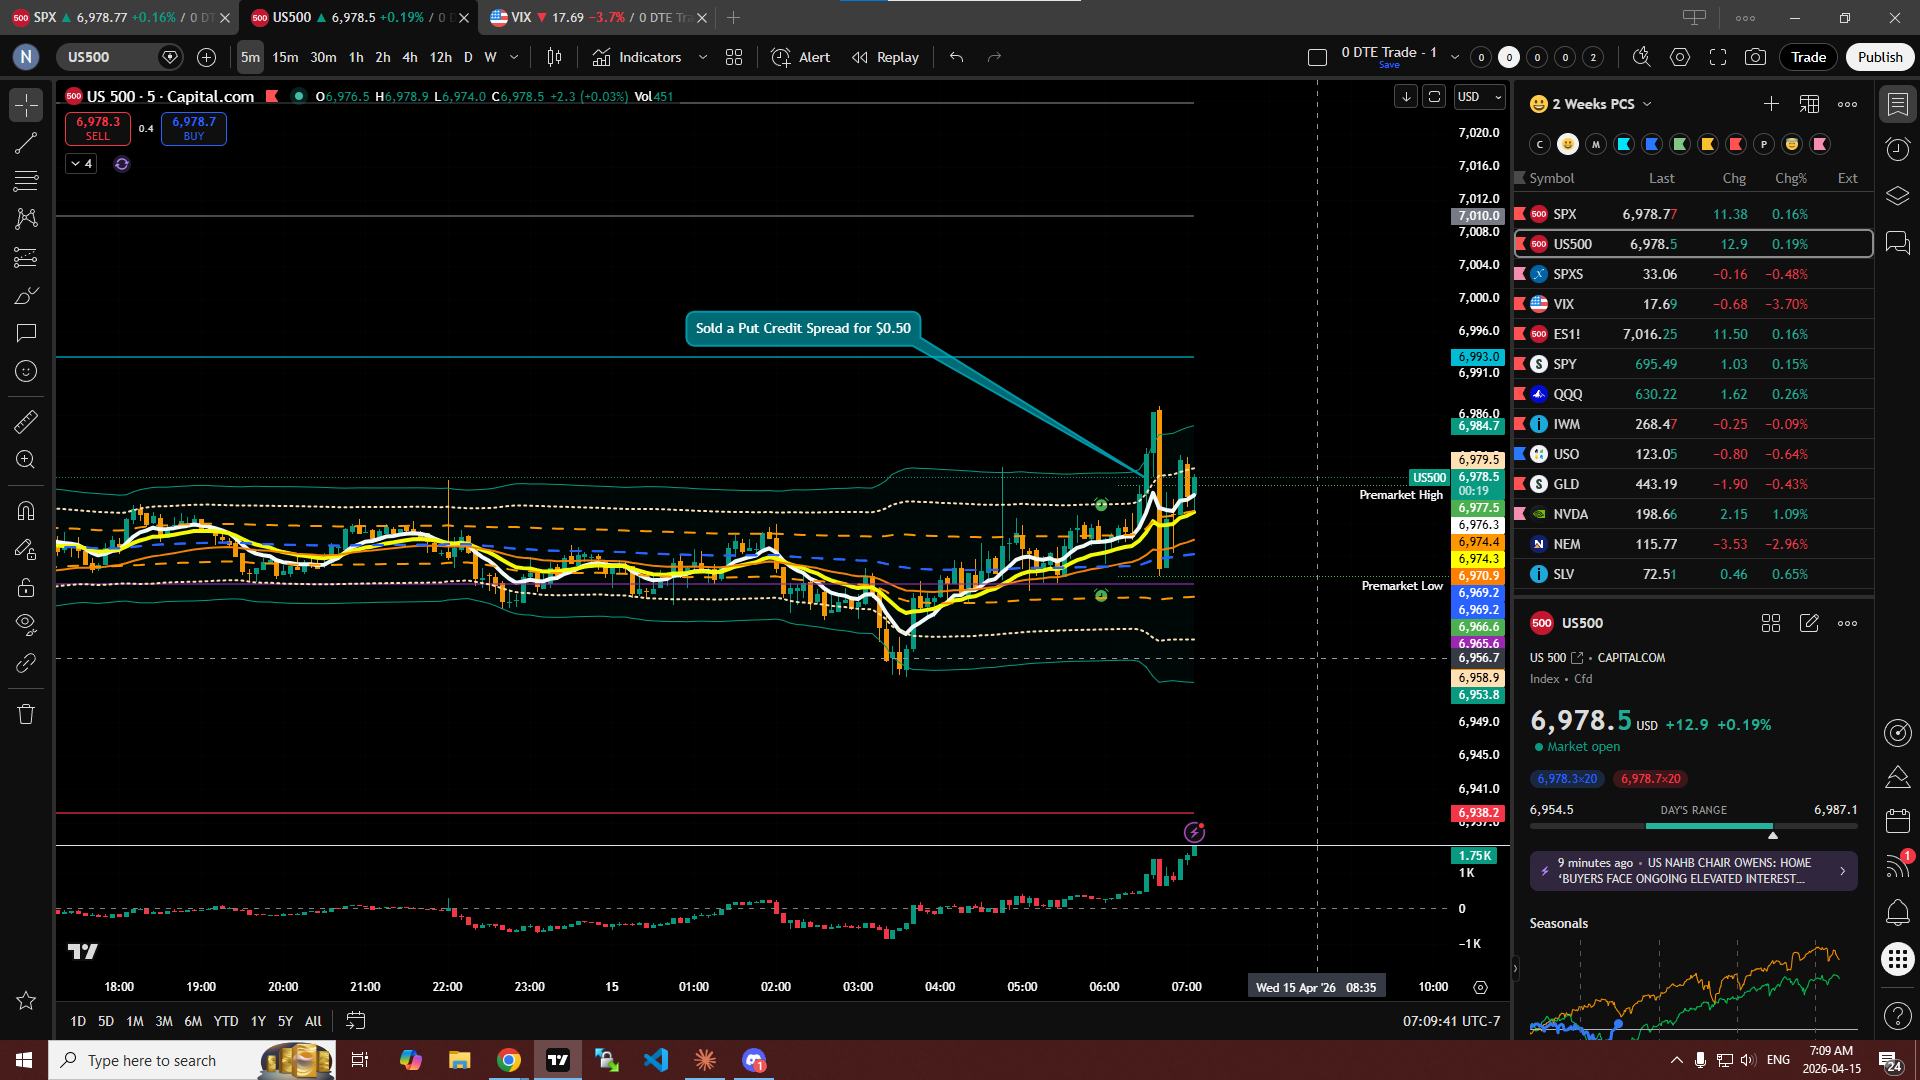This screenshot has height=1080, width=1920.
Task: Open the layout grid selector icon
Action: [x=734, y=57]
